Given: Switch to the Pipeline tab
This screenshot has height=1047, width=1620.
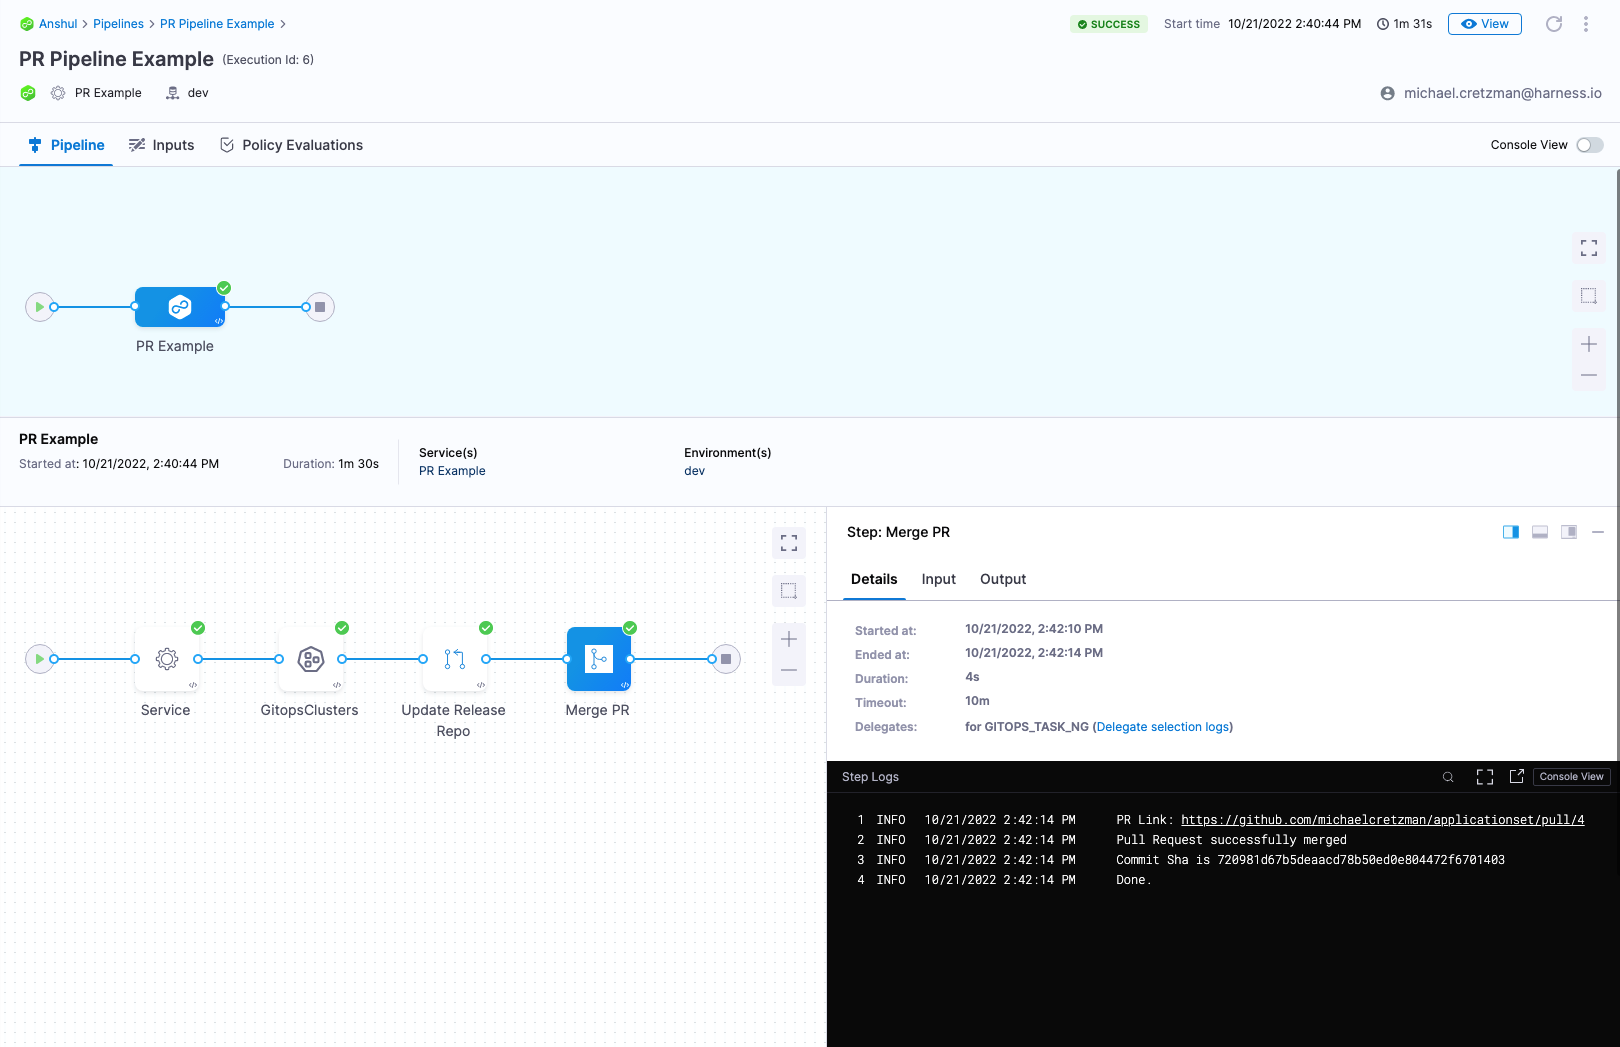Looking at the screenshot, I should tap(66, 145).
